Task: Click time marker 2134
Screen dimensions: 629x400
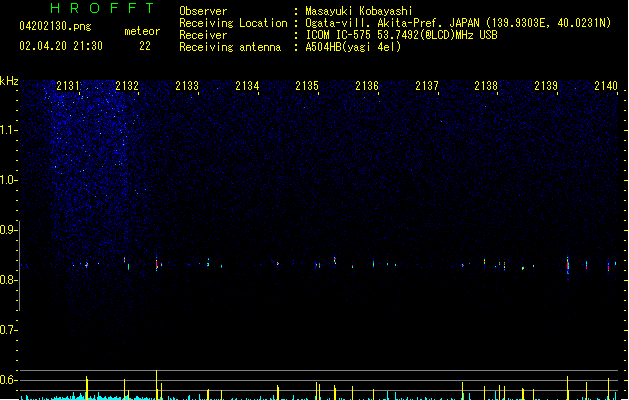Action: pos(247,86)
